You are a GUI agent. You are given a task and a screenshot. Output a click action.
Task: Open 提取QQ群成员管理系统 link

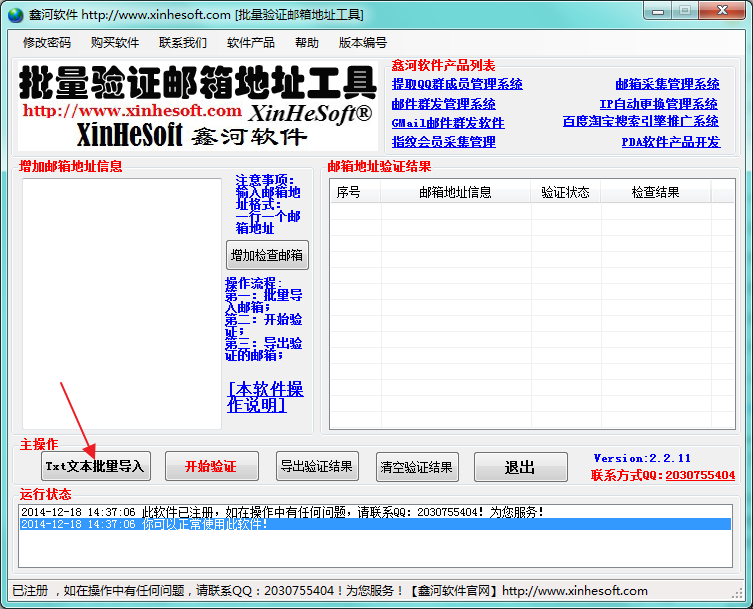click(x=457, y=84)
